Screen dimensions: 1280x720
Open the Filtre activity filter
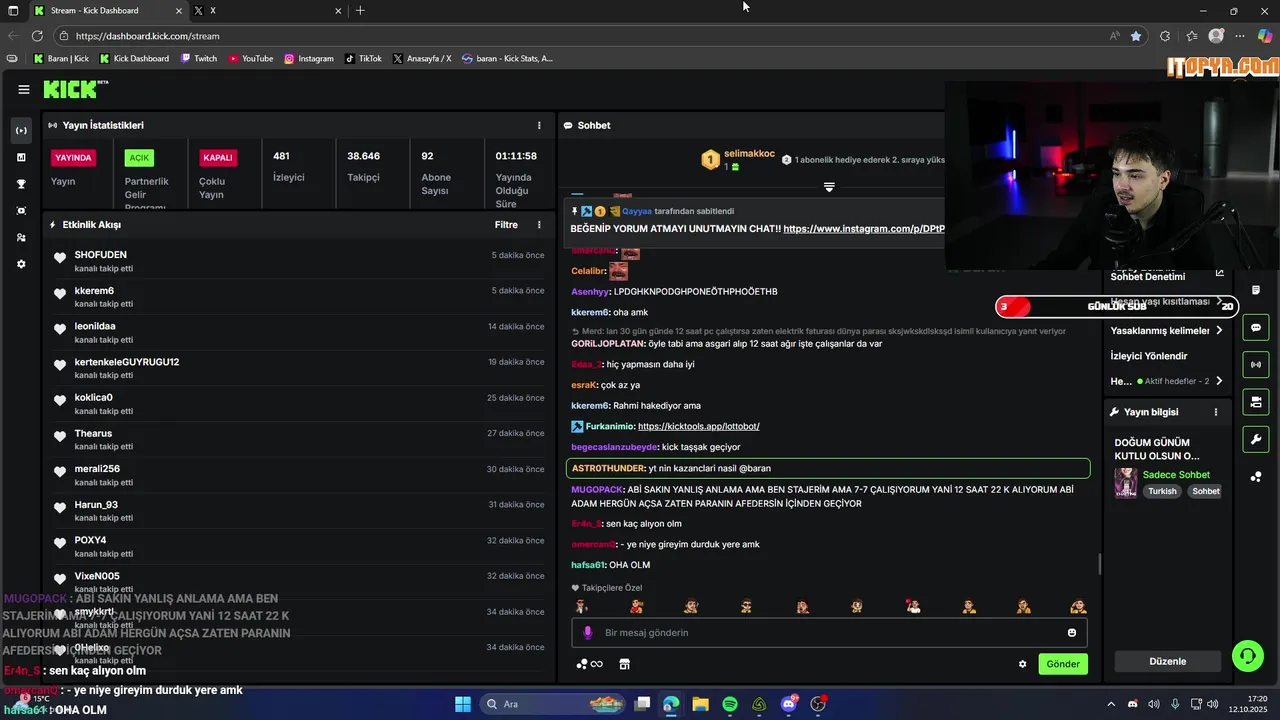[506, 225]
